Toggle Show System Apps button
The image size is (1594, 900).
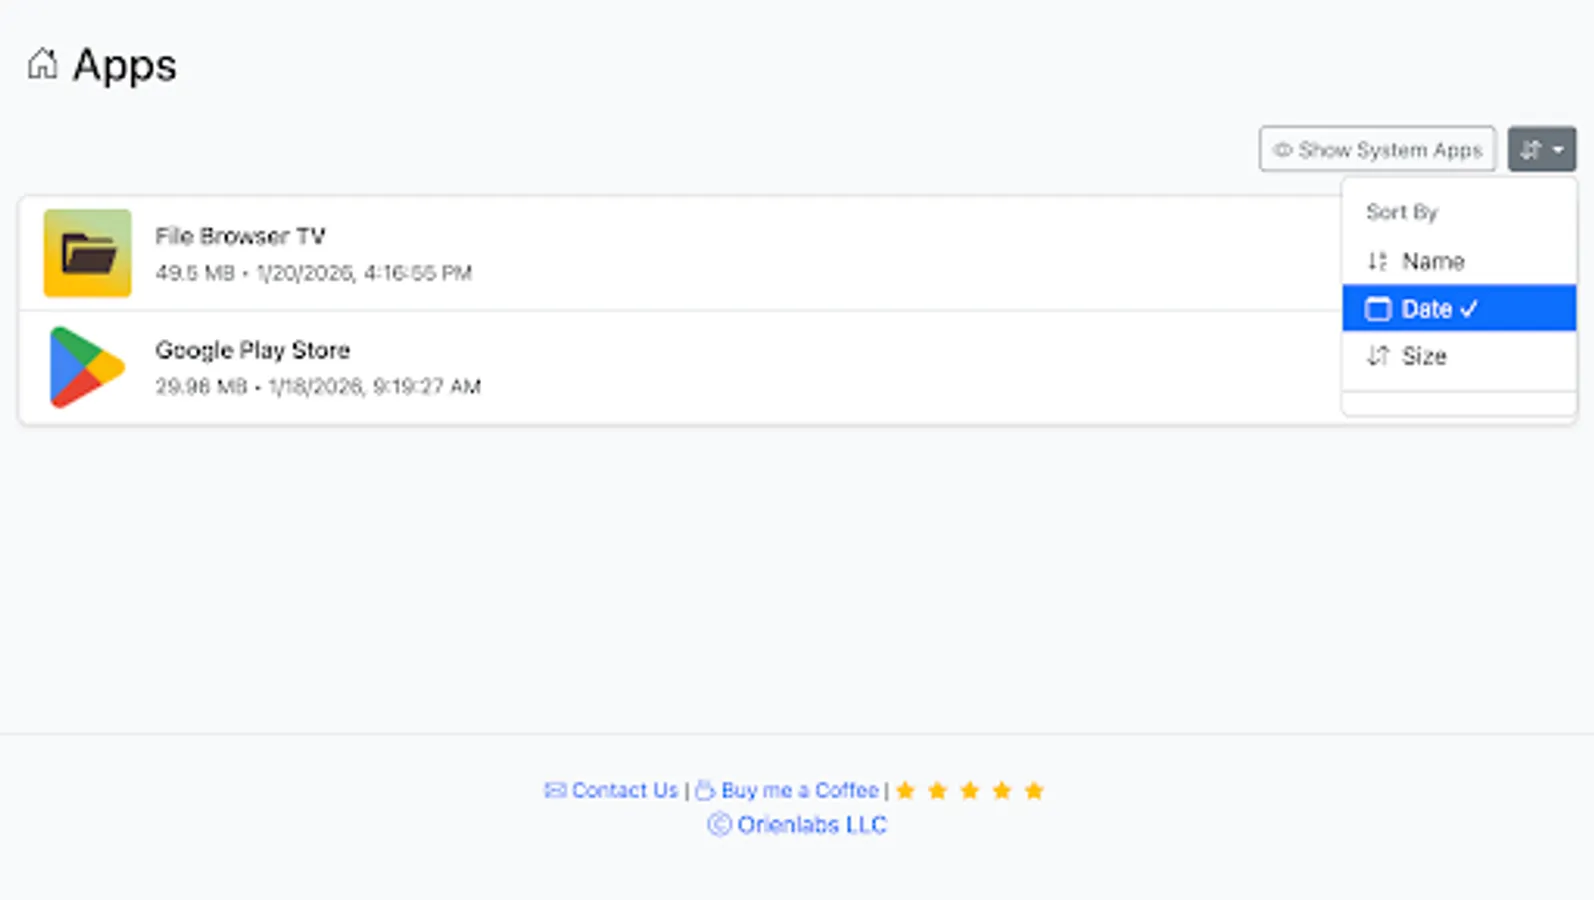pos(1377,149)
